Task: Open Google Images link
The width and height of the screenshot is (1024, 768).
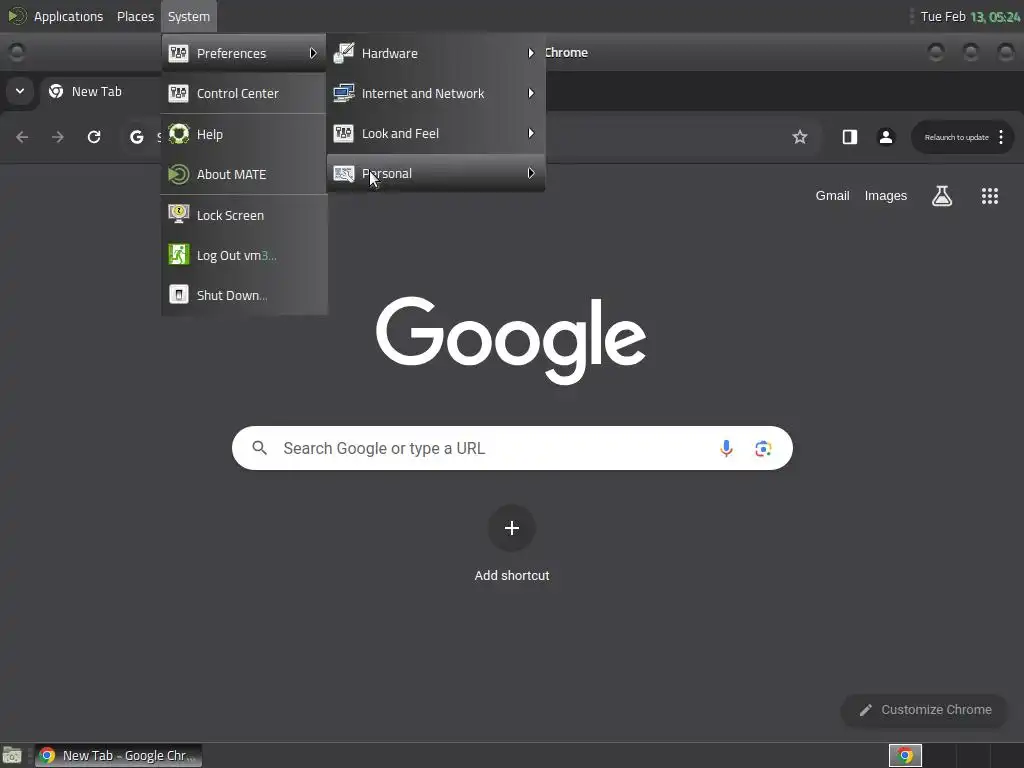Action: coord(886,195)
